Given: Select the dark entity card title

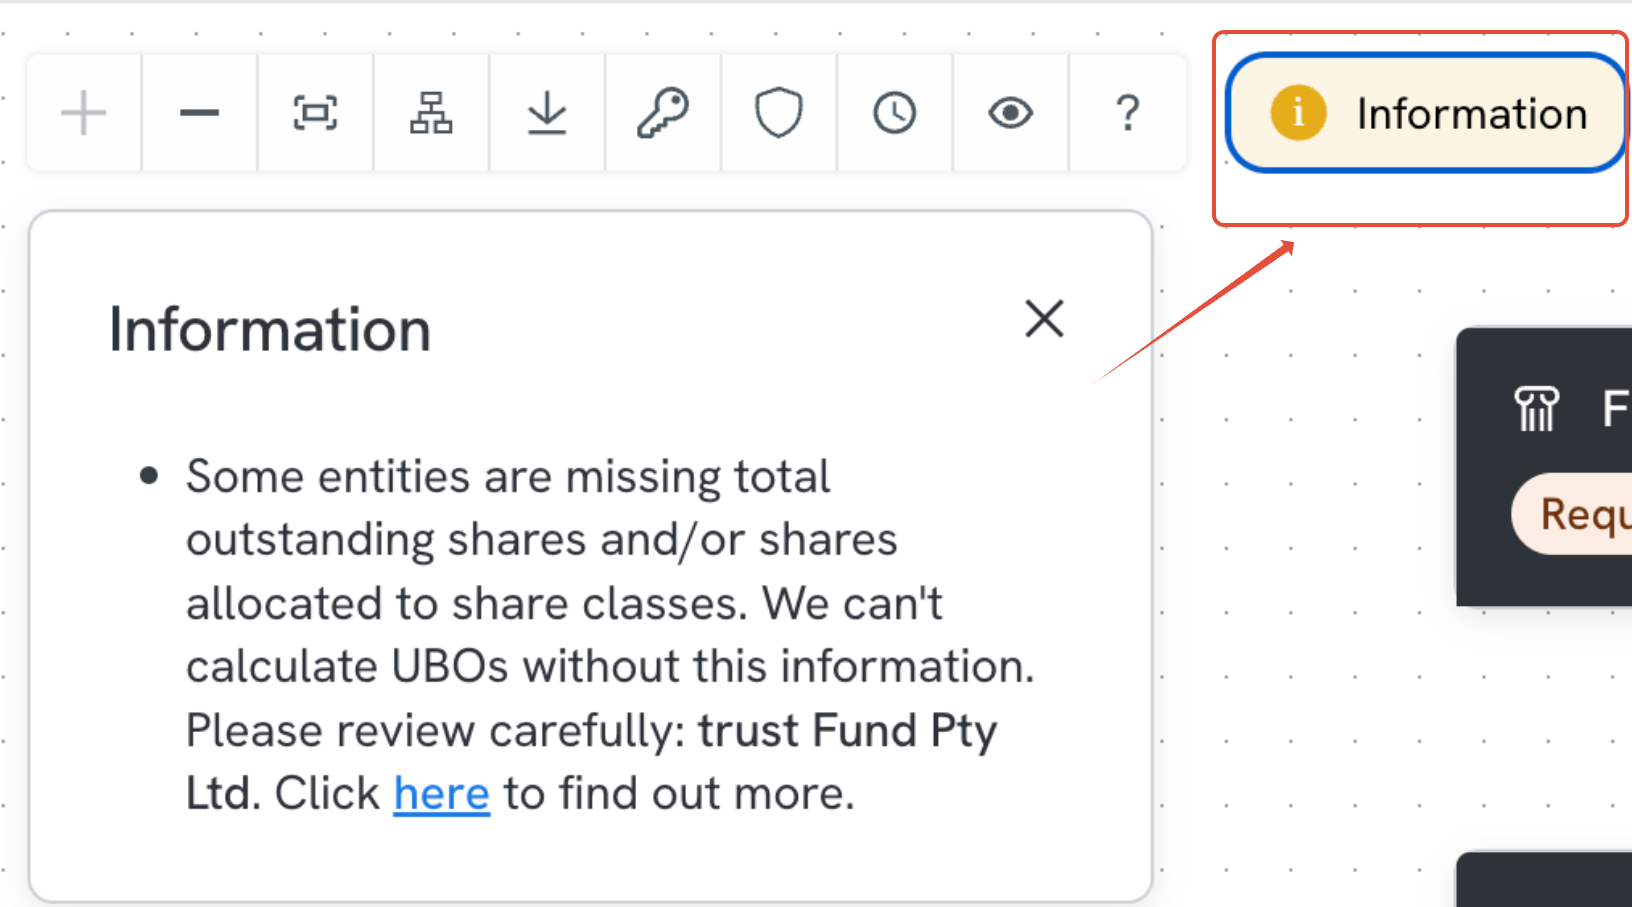Looking at the screenshot, I should pyautogui.click(x=1616, y=408).
